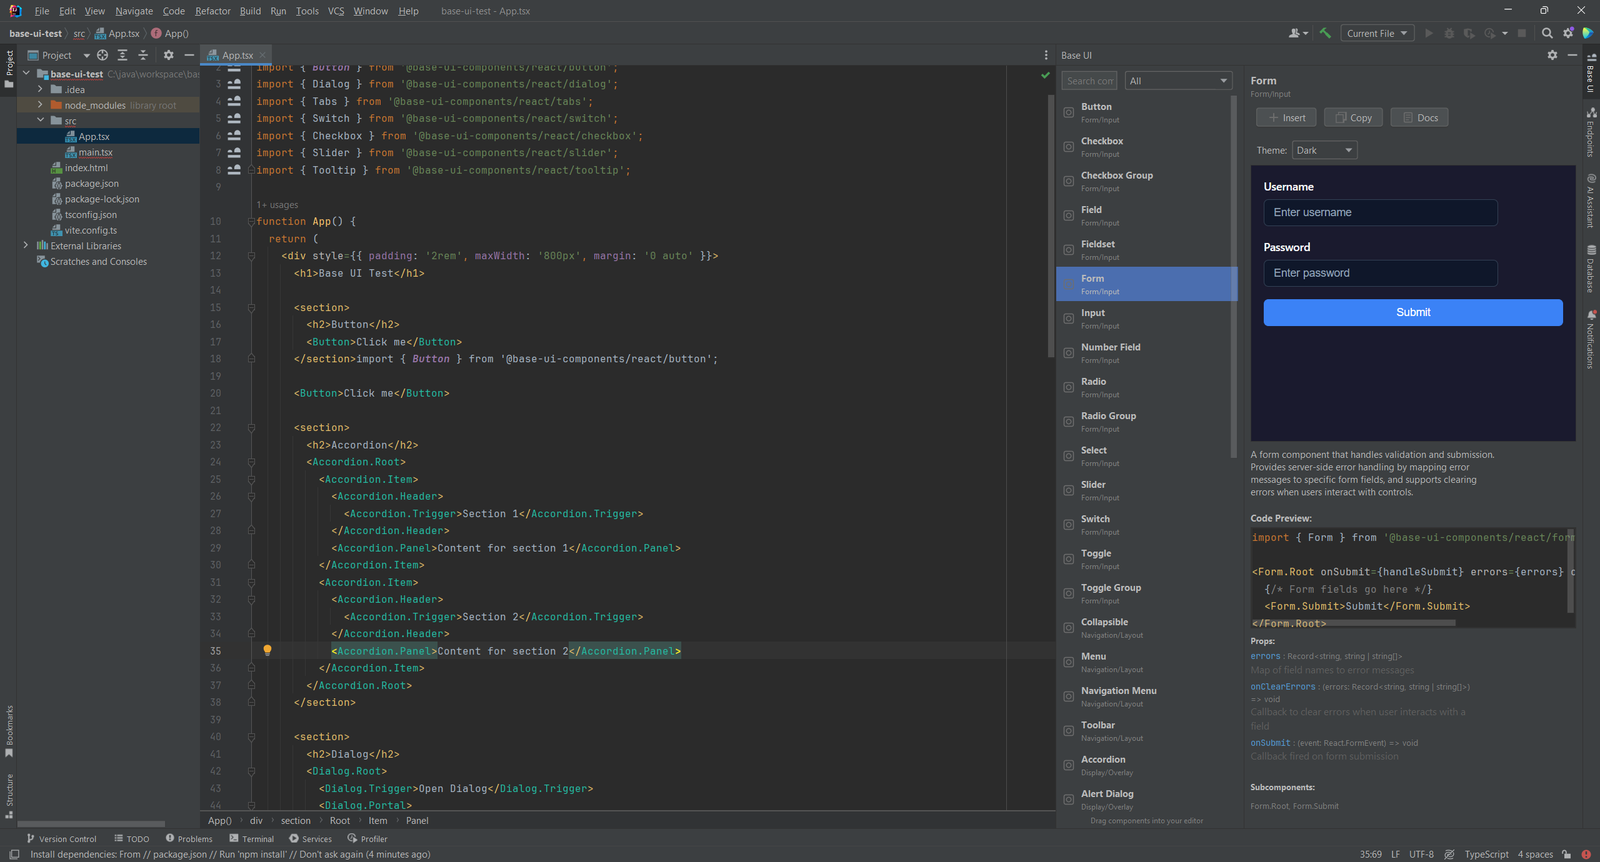
Task: Open the Bookmarks tool window
Action: coord(9,731)
